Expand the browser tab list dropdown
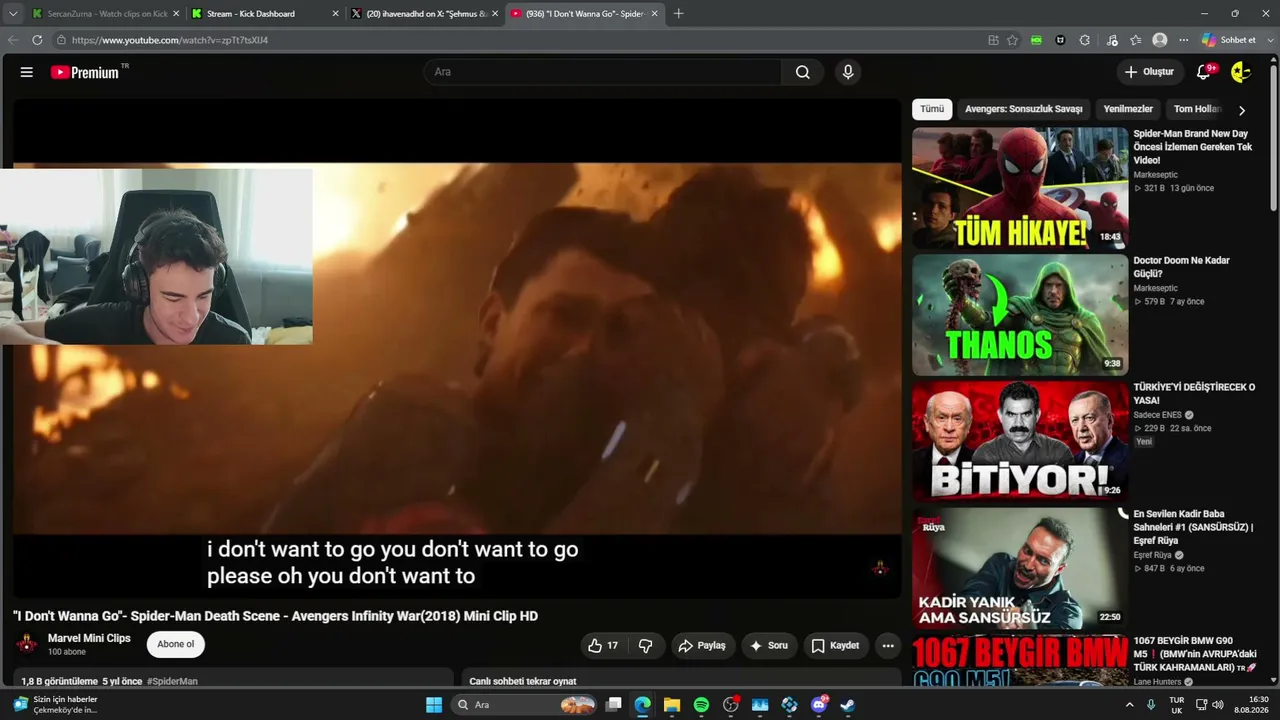 click(13, 14)
